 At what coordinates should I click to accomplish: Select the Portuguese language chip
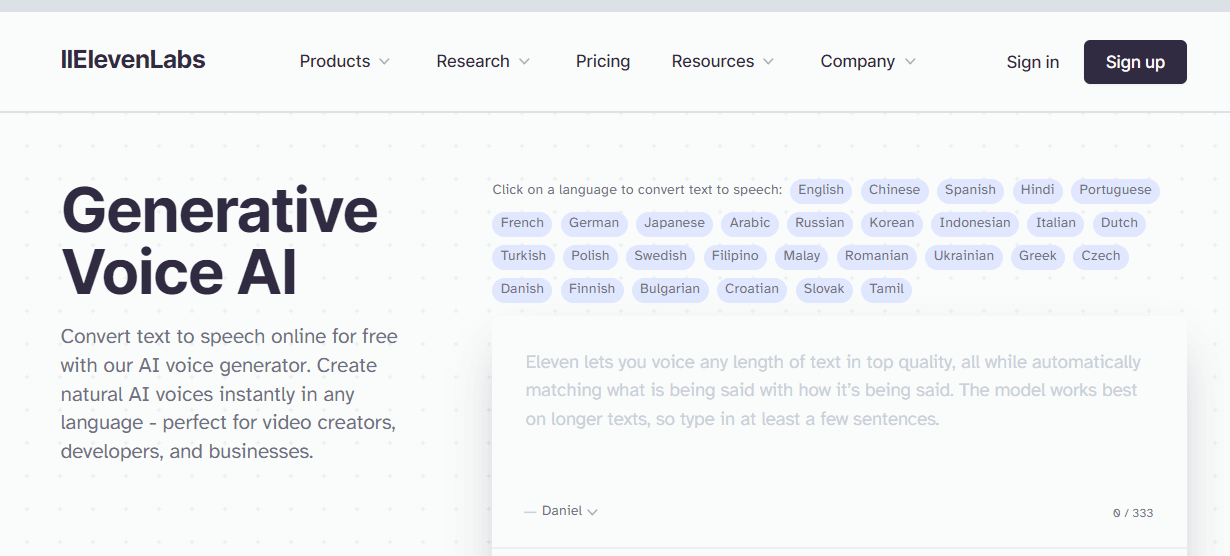(x=1115, y=190)
